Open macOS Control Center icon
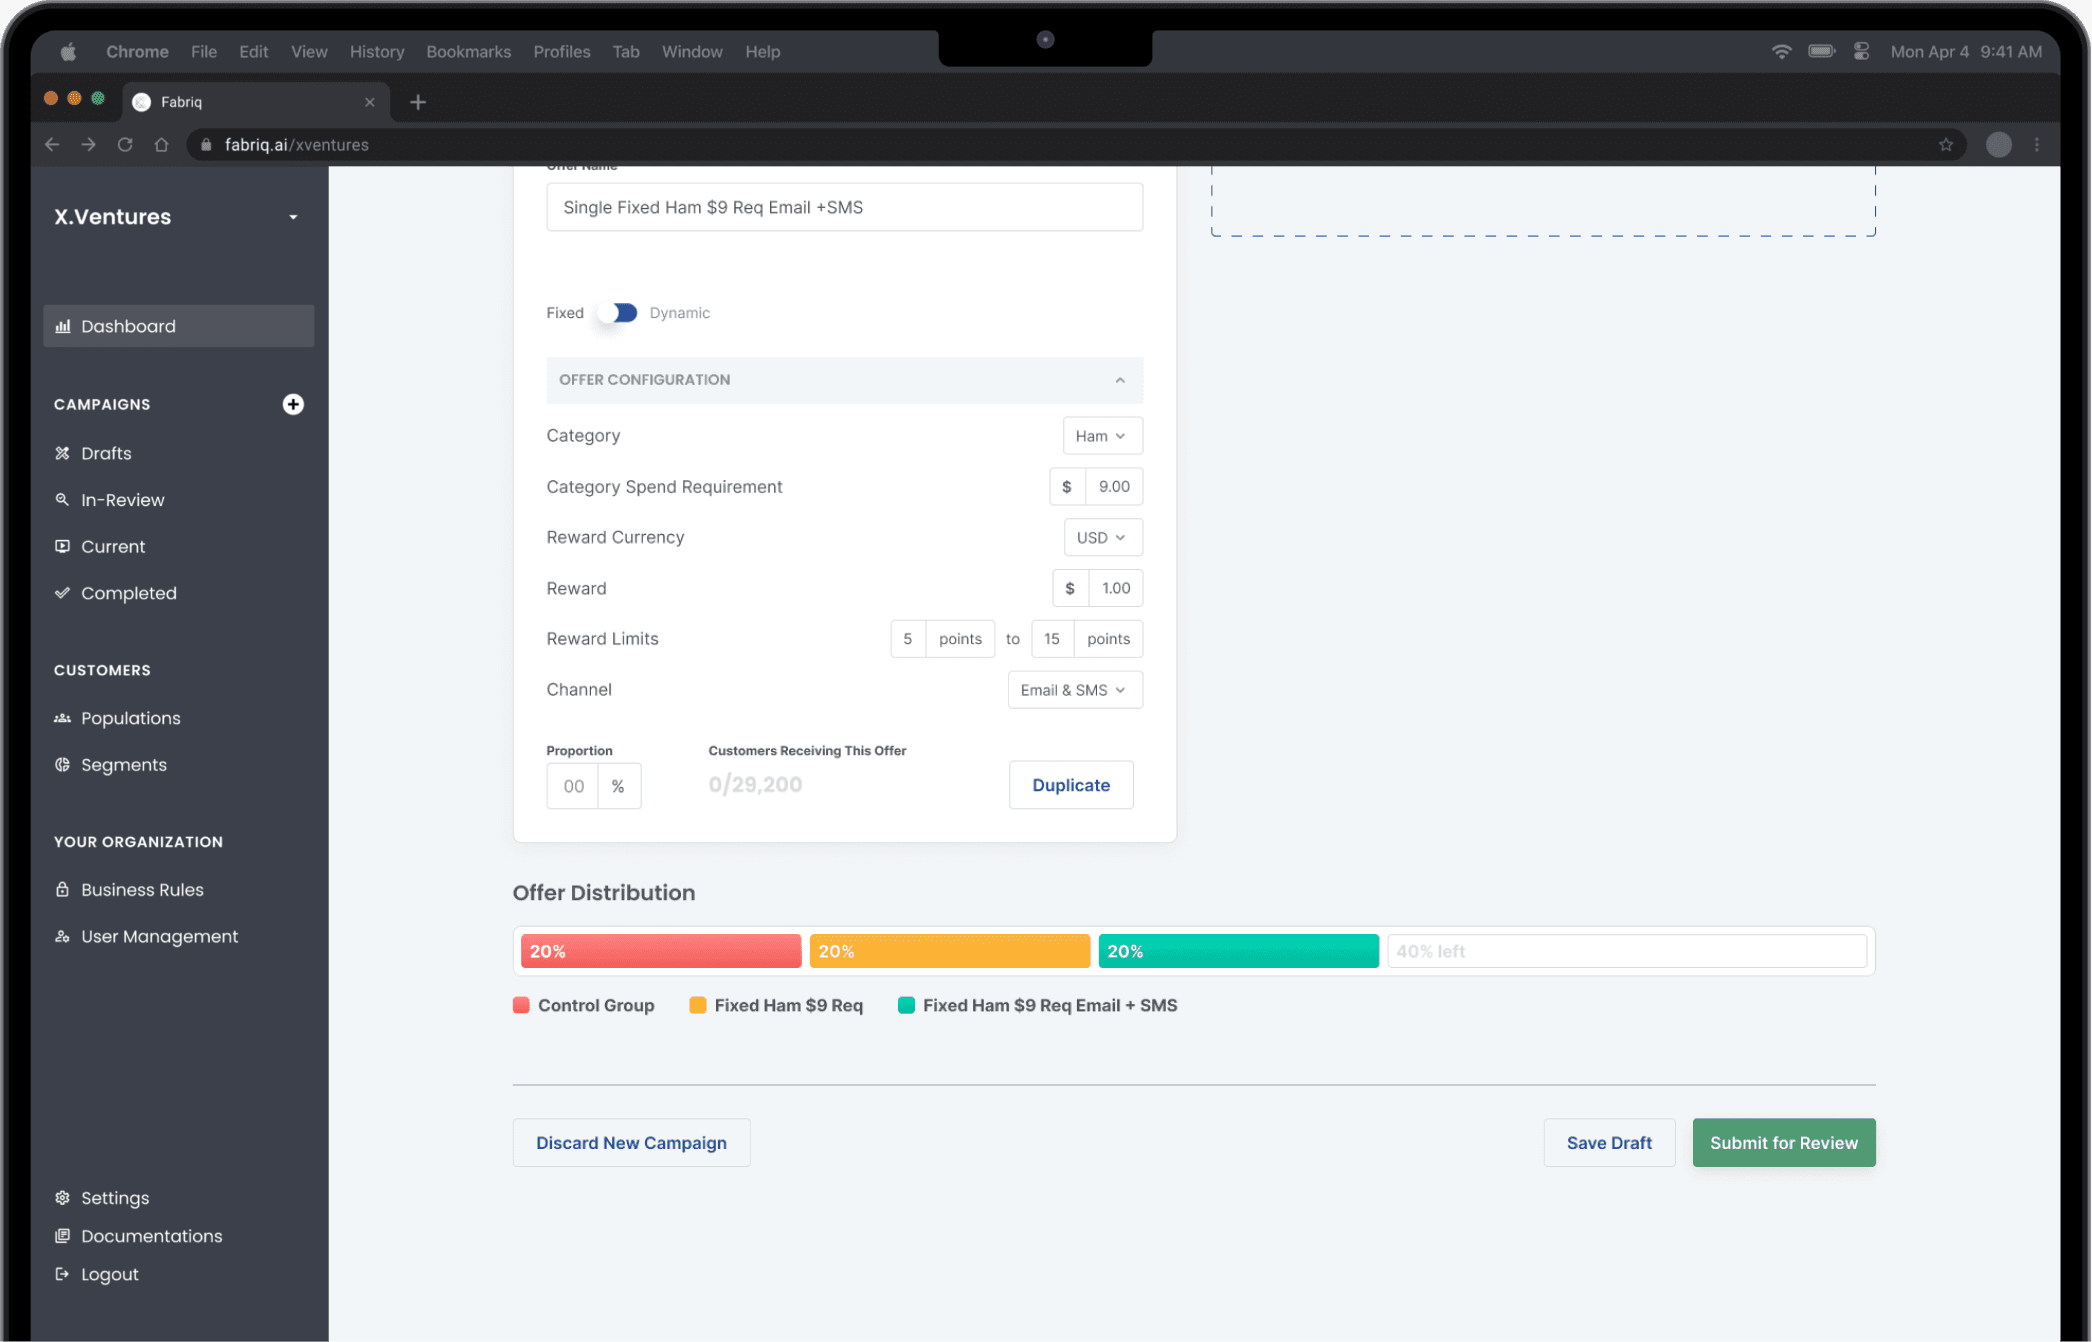Screen dimensions: 2092x1342 [1861, 51]
